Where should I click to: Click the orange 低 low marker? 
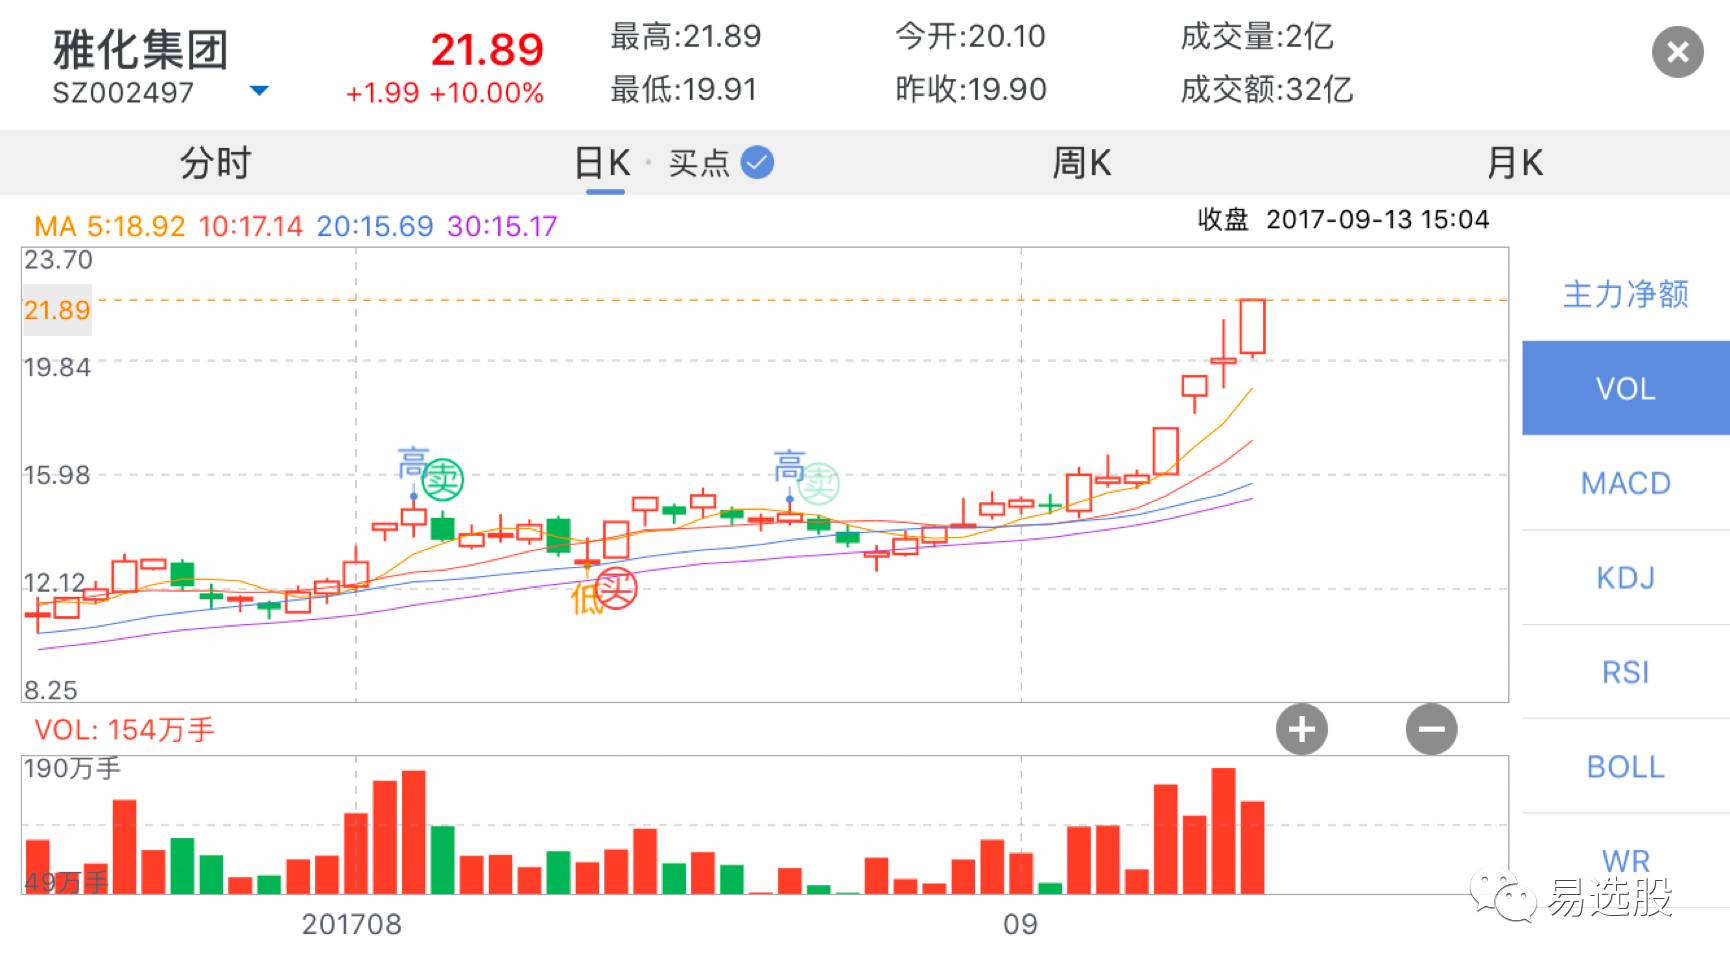click(586, 599)
